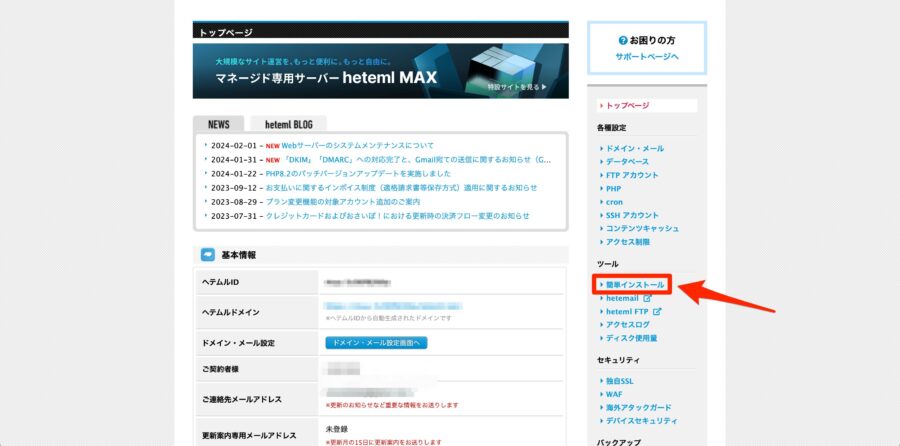Click external link icon beside heteml FTP
The width and height of the screenshot is (900, 446).
657,311
